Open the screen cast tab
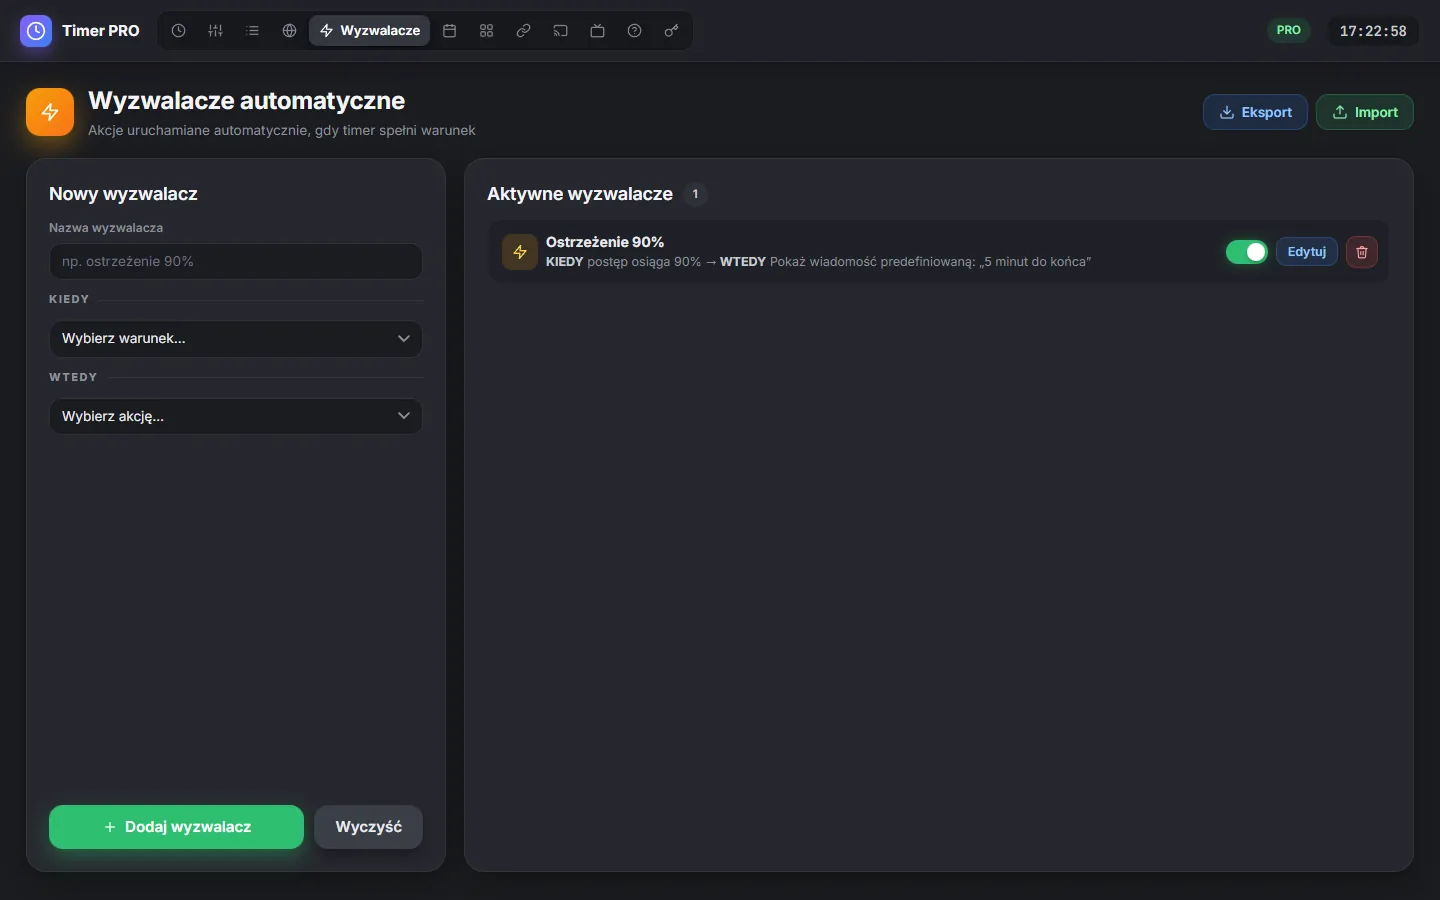1440x900 pixels. pos(560,31)
